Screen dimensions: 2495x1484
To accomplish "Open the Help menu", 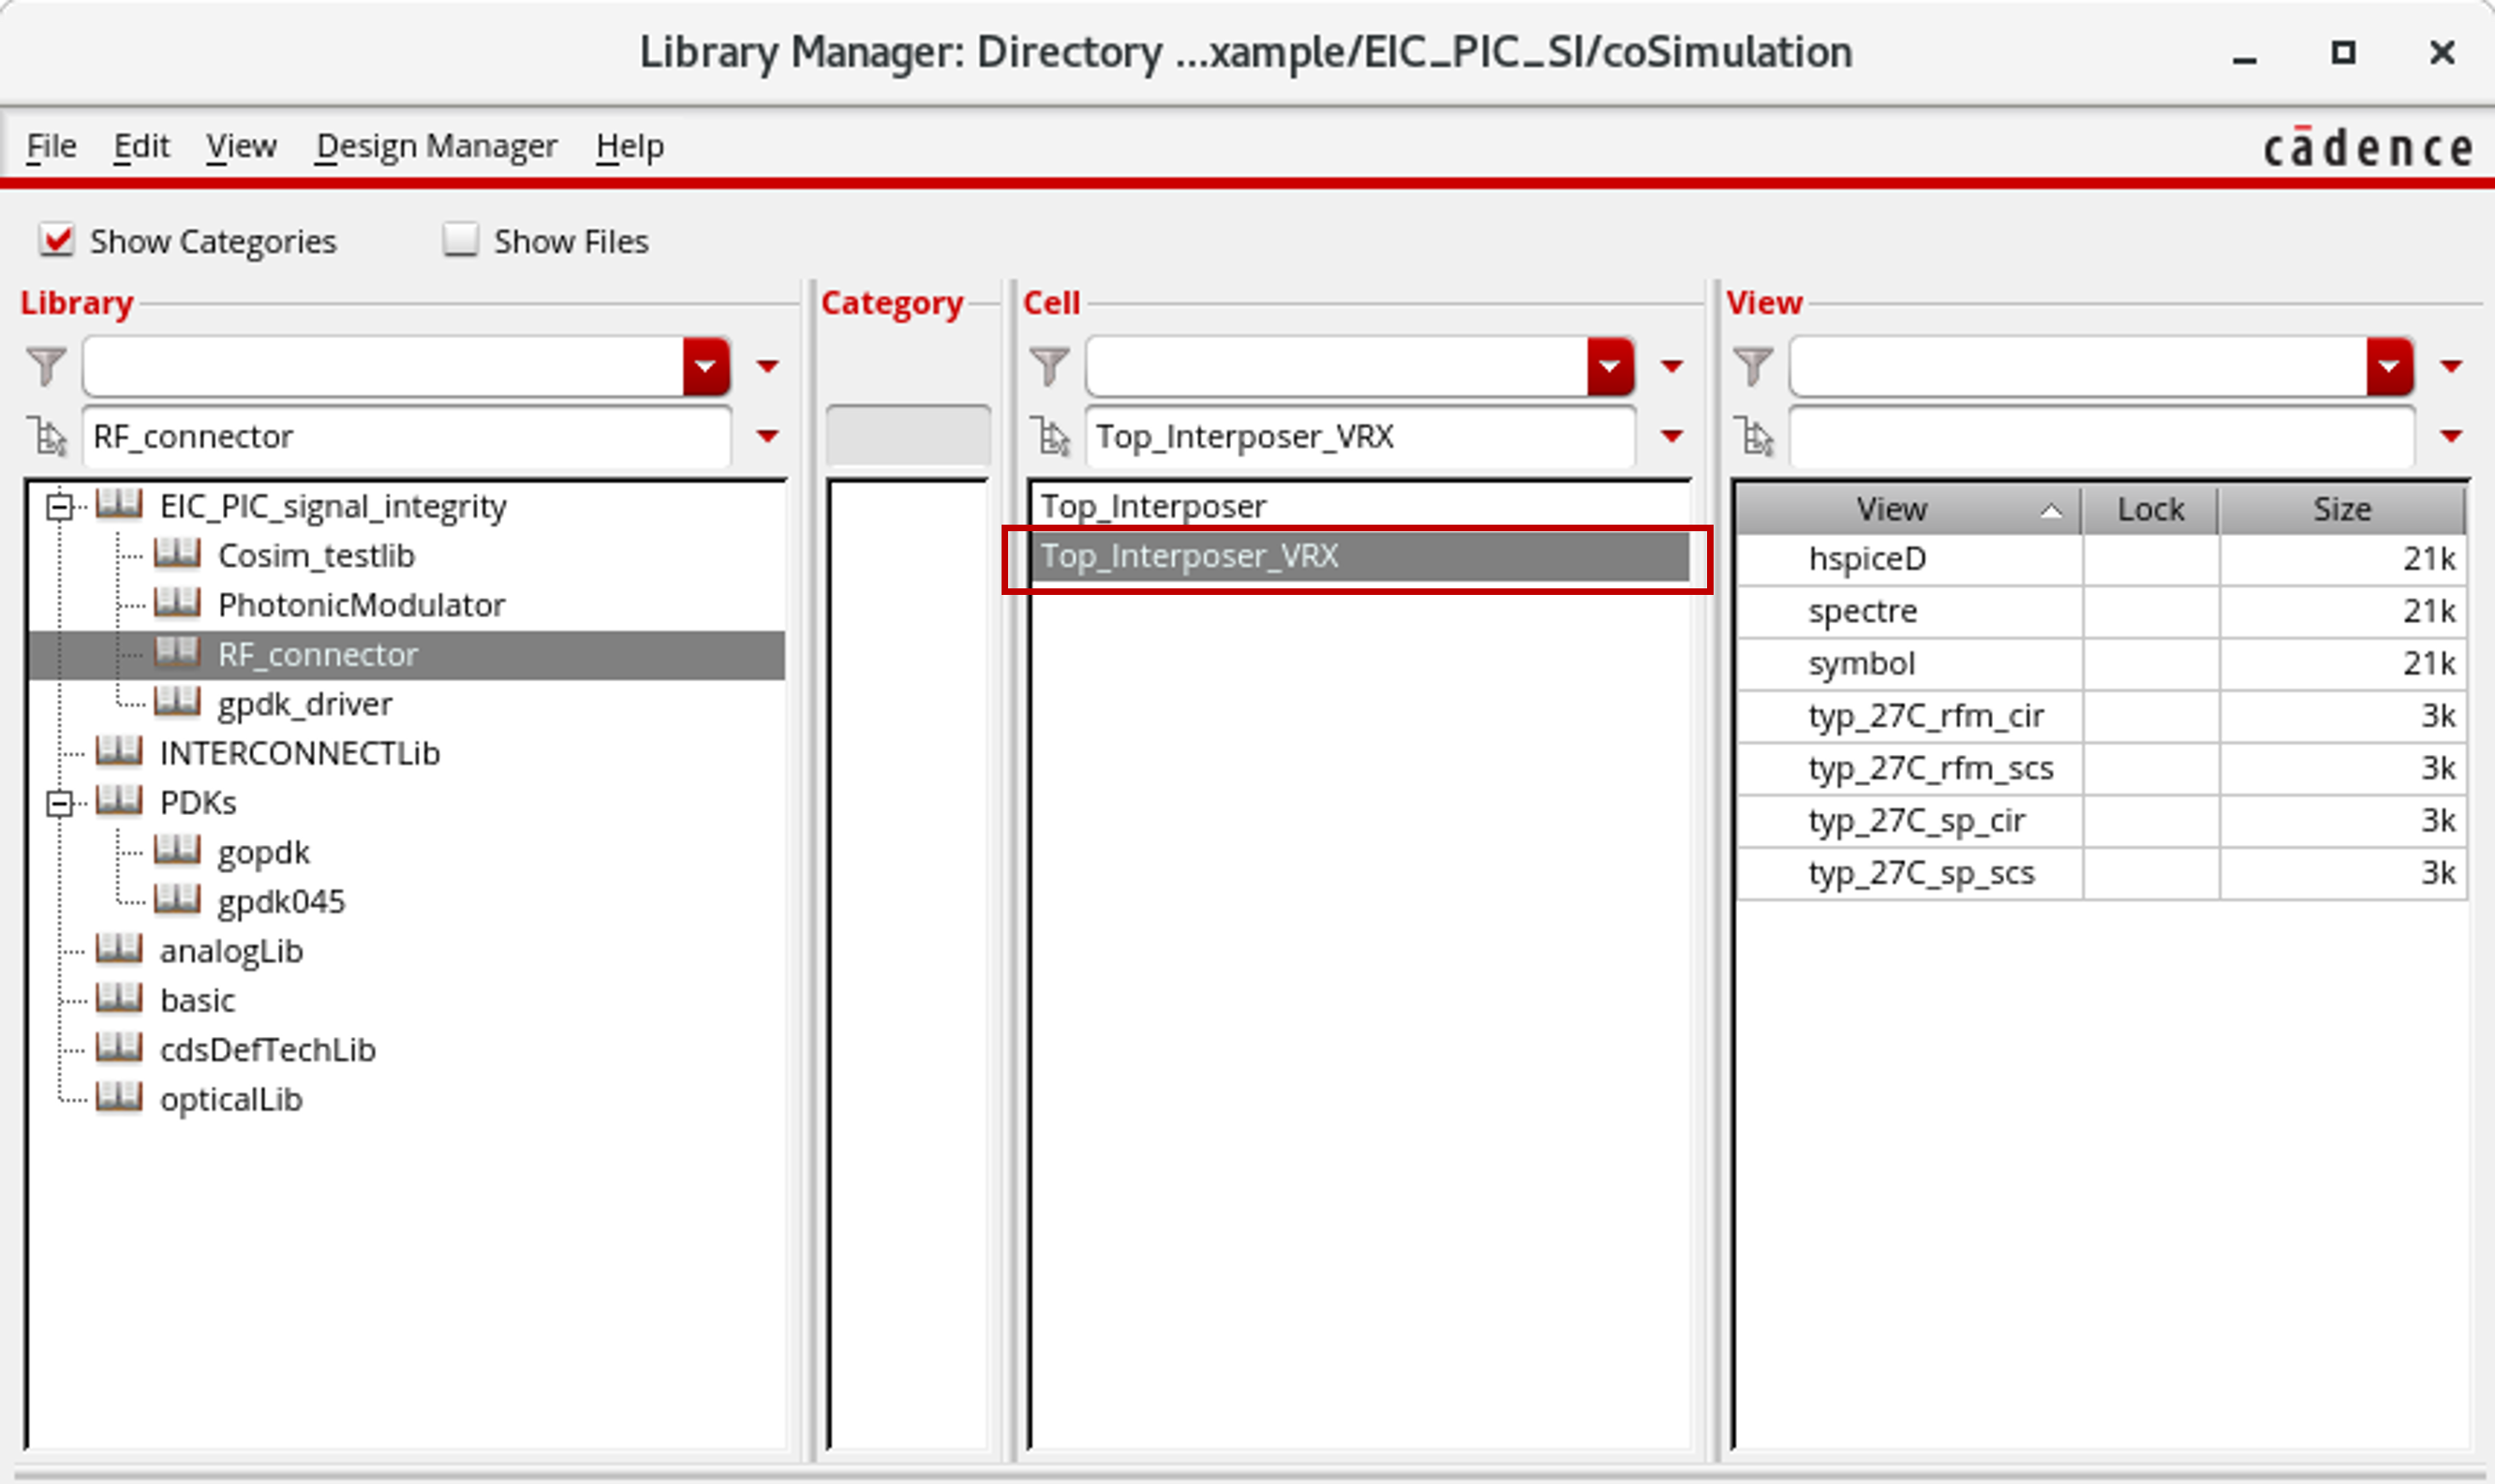I will coord(629,146).
